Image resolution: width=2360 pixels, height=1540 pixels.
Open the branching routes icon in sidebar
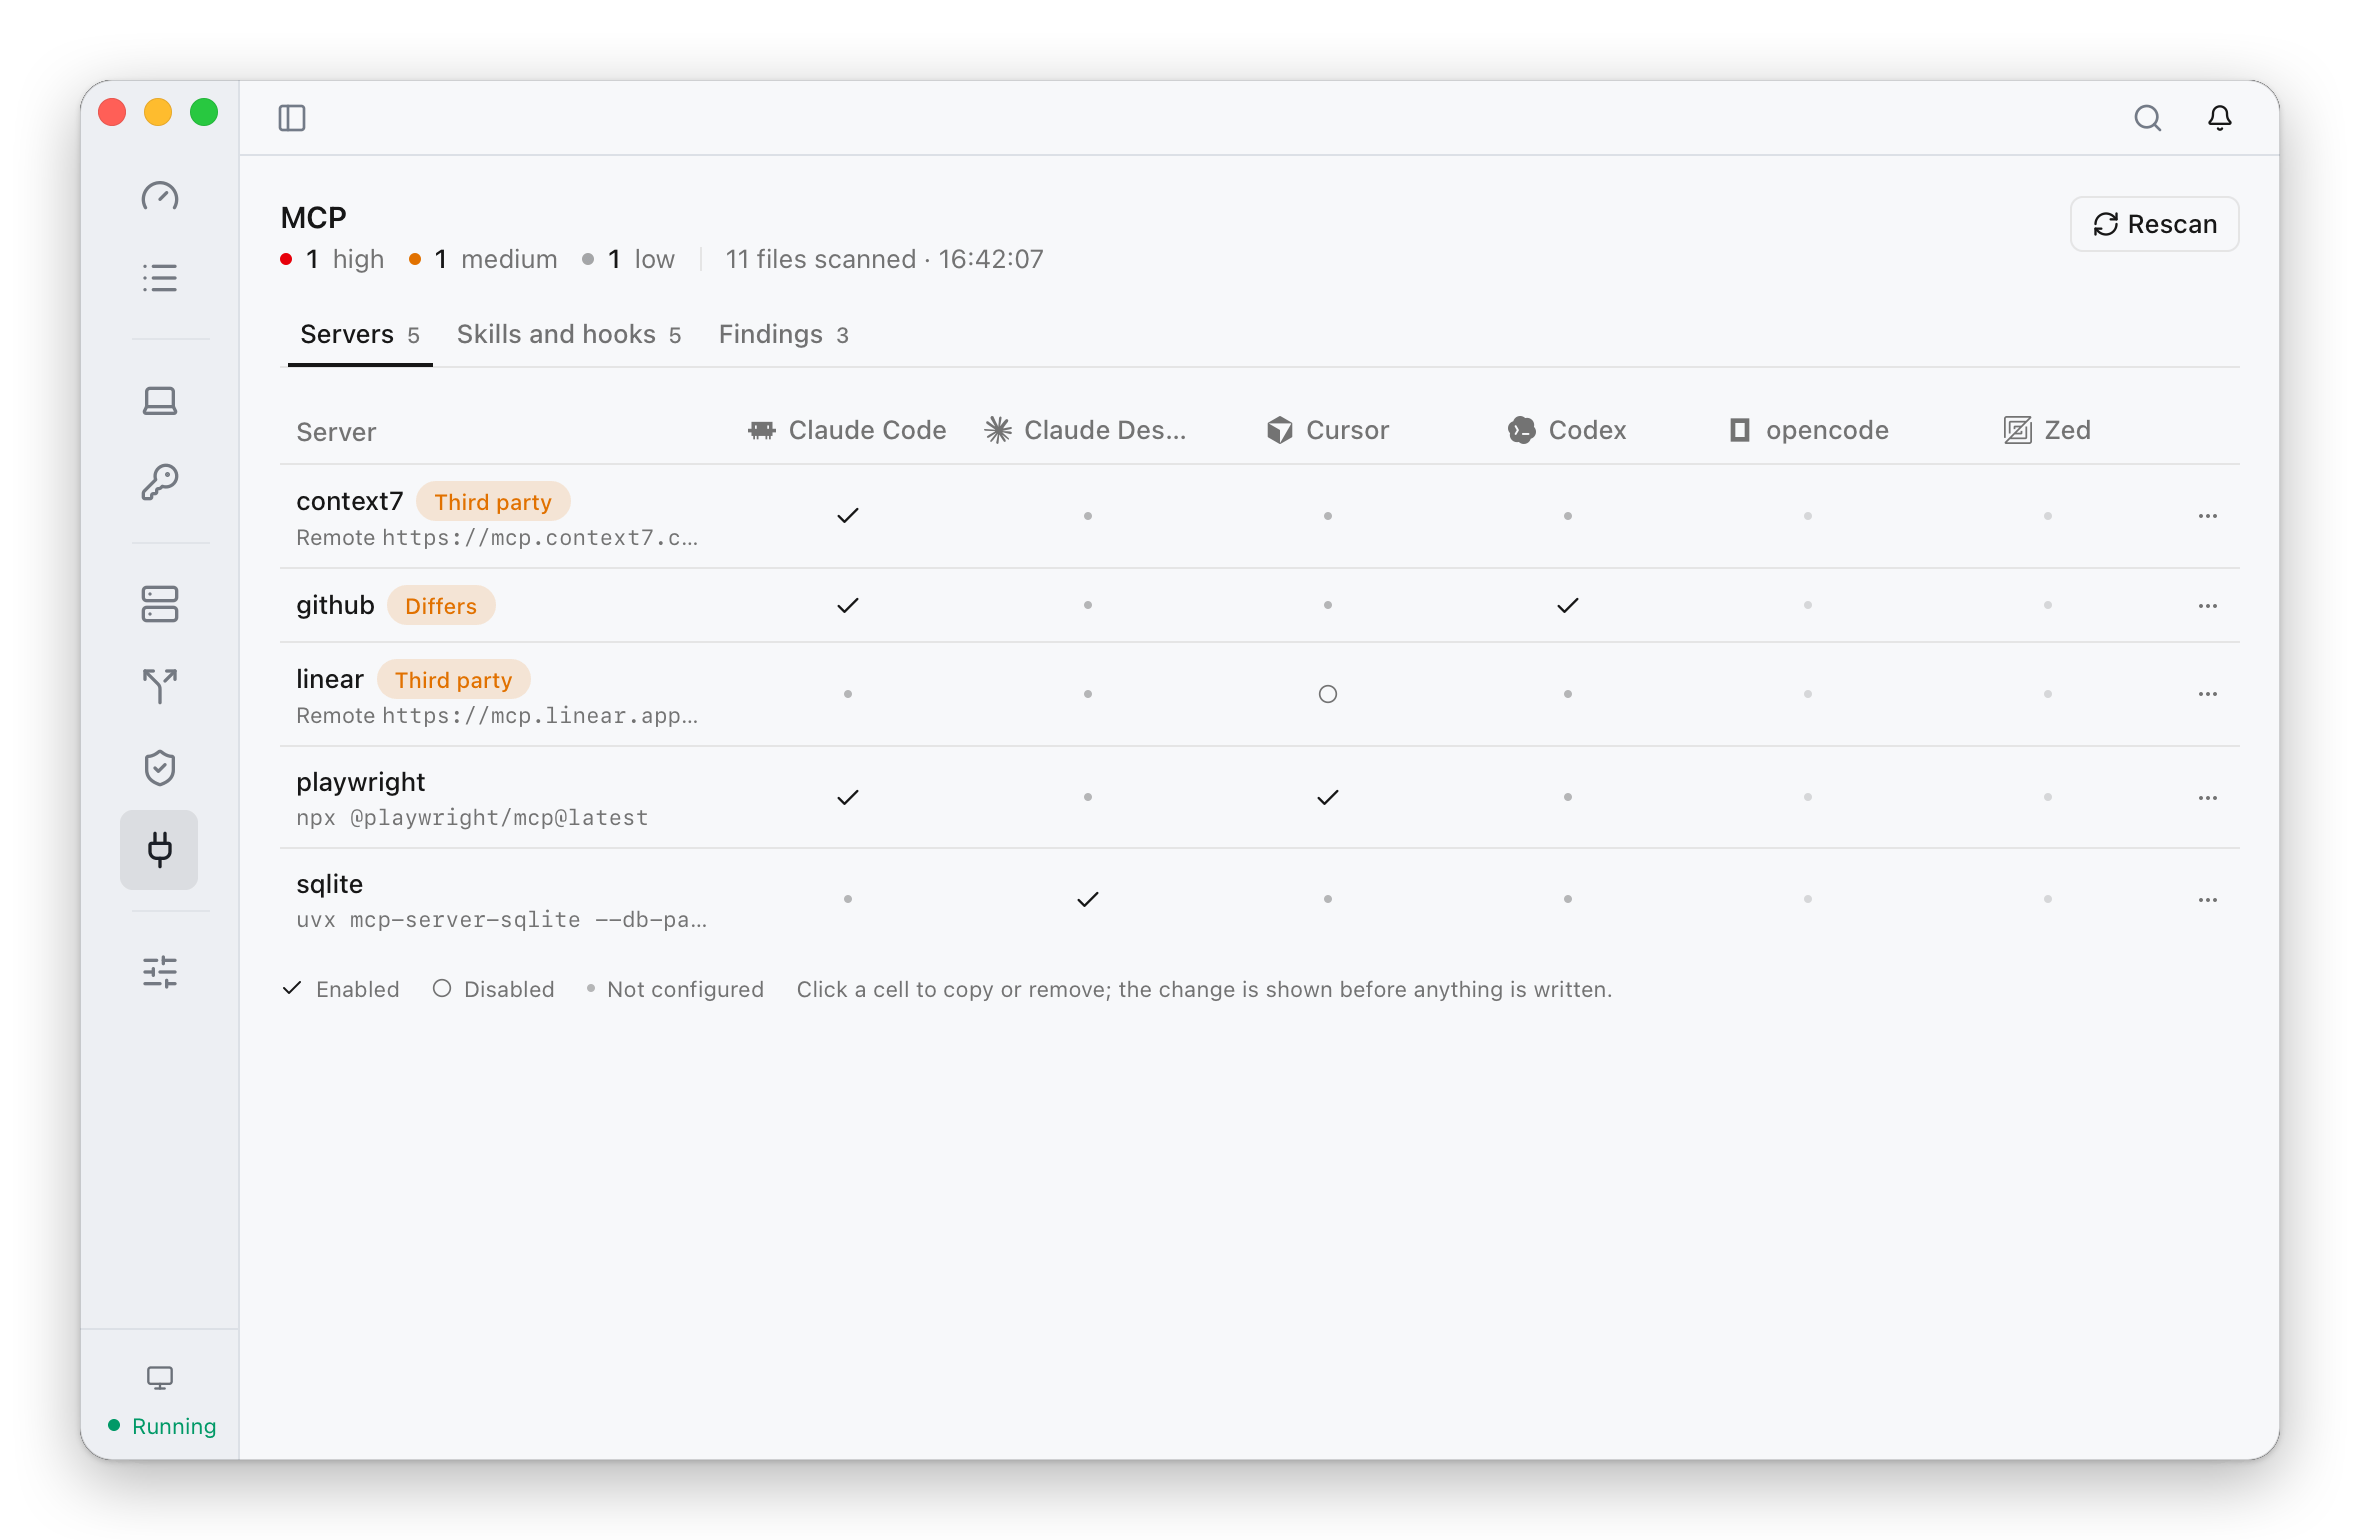click(160, 686)
